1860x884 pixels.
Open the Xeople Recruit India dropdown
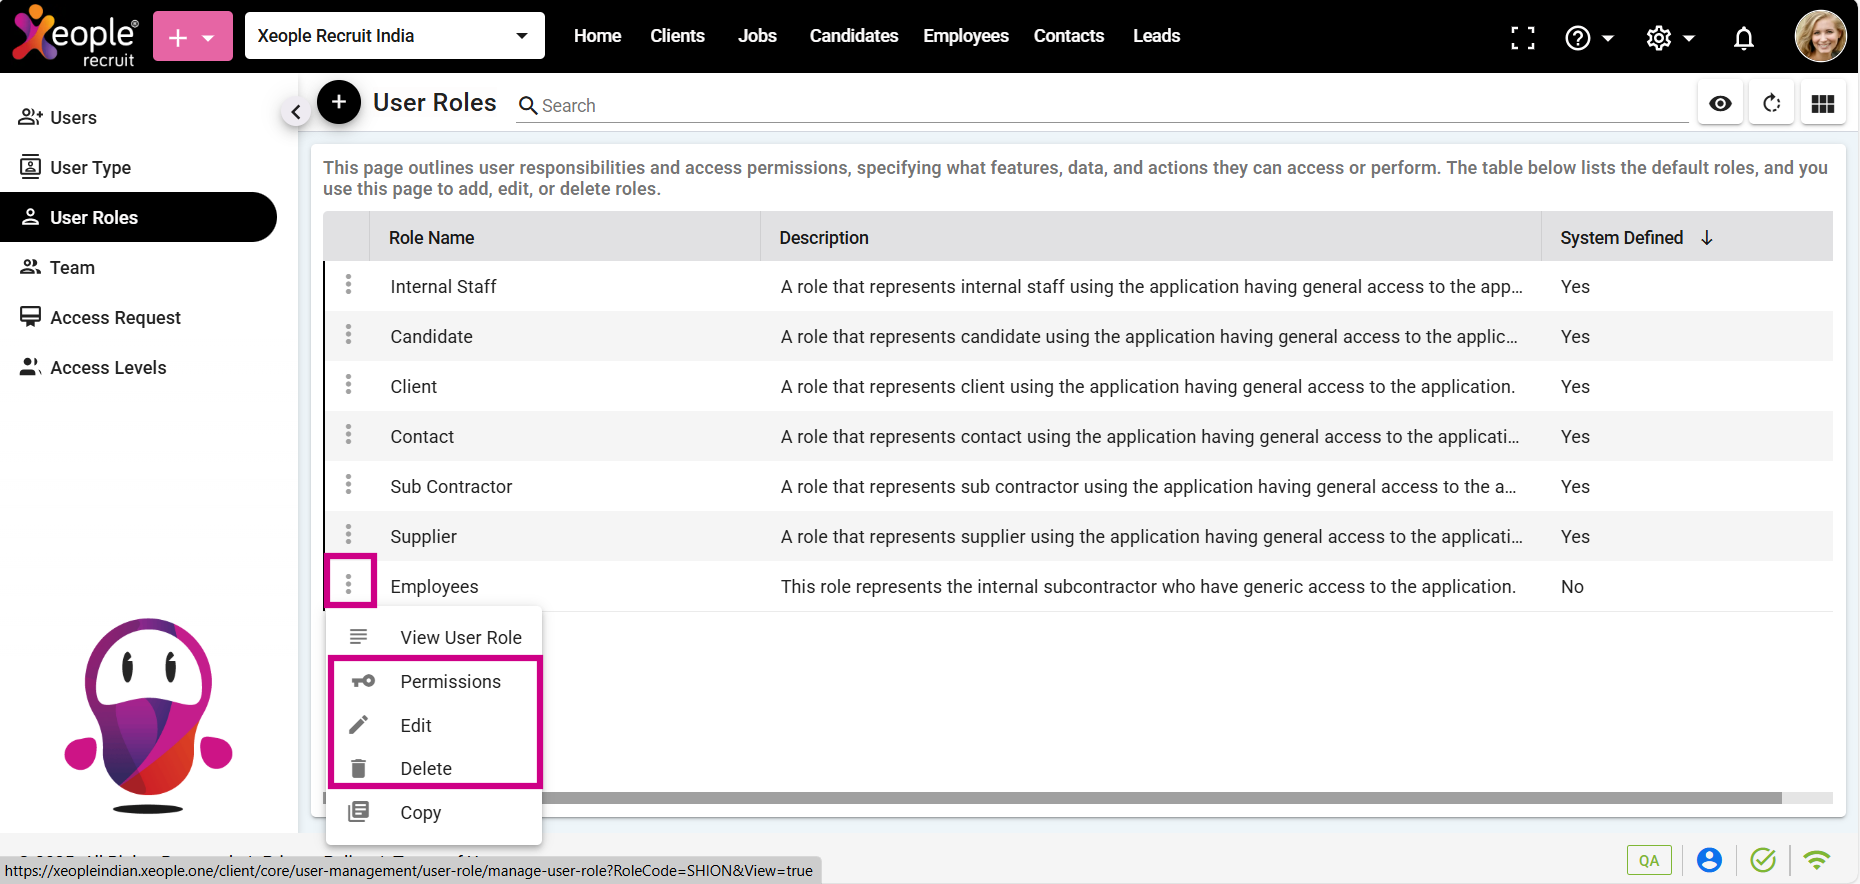394,36
